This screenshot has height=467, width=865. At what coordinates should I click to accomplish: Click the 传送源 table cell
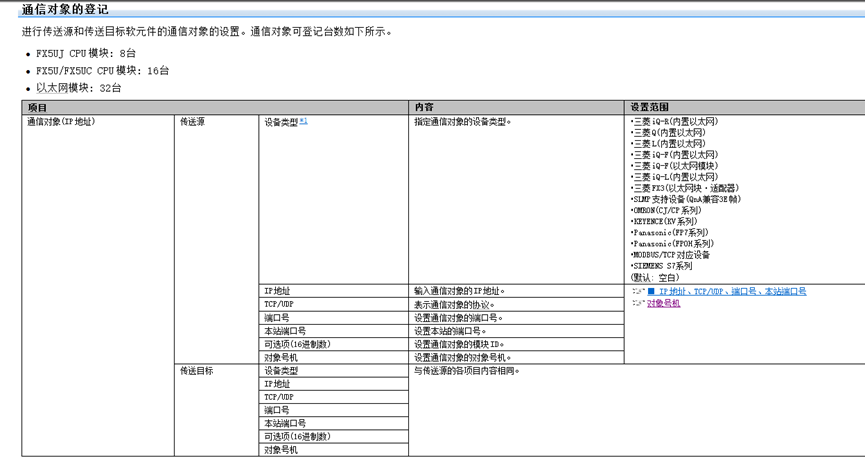(x=192, y=122)
